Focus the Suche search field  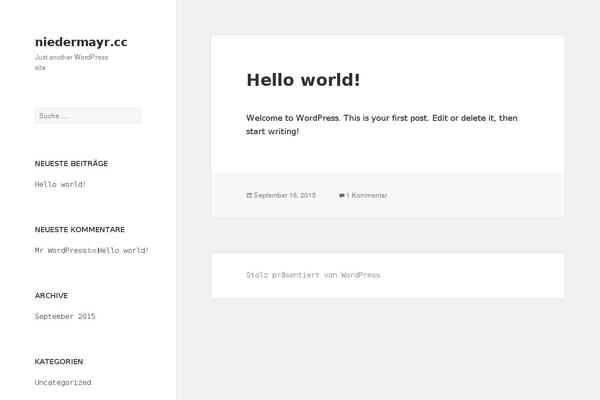[88, 116]
